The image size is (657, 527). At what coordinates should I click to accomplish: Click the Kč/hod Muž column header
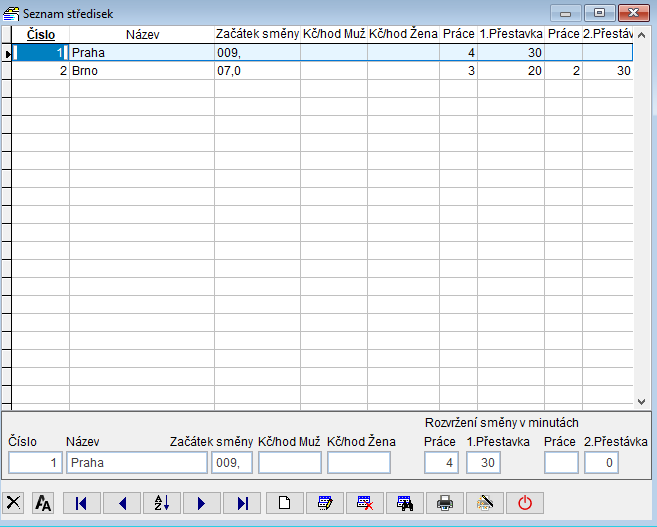click(334, 34)
